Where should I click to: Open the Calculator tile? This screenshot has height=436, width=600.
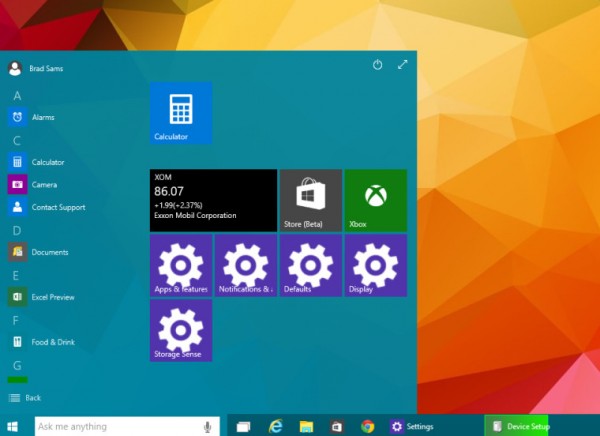pyautogui.click(x=180, y=112)
